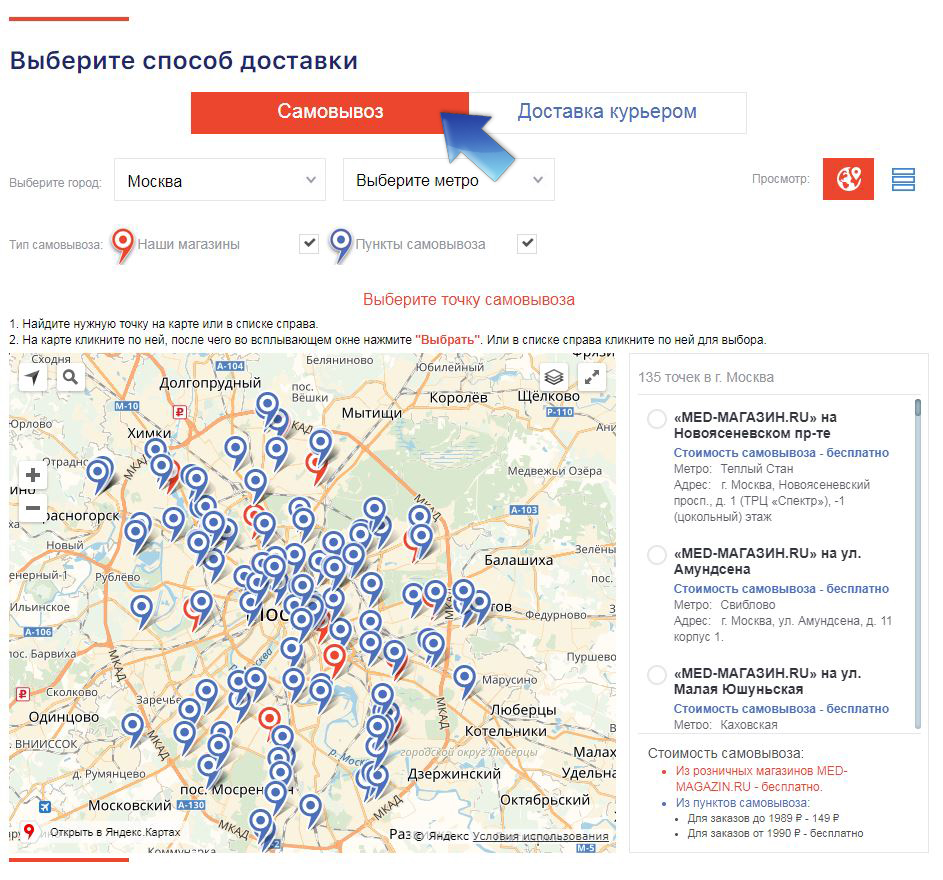Zoom out the map with minus button

tap(33, 508)
